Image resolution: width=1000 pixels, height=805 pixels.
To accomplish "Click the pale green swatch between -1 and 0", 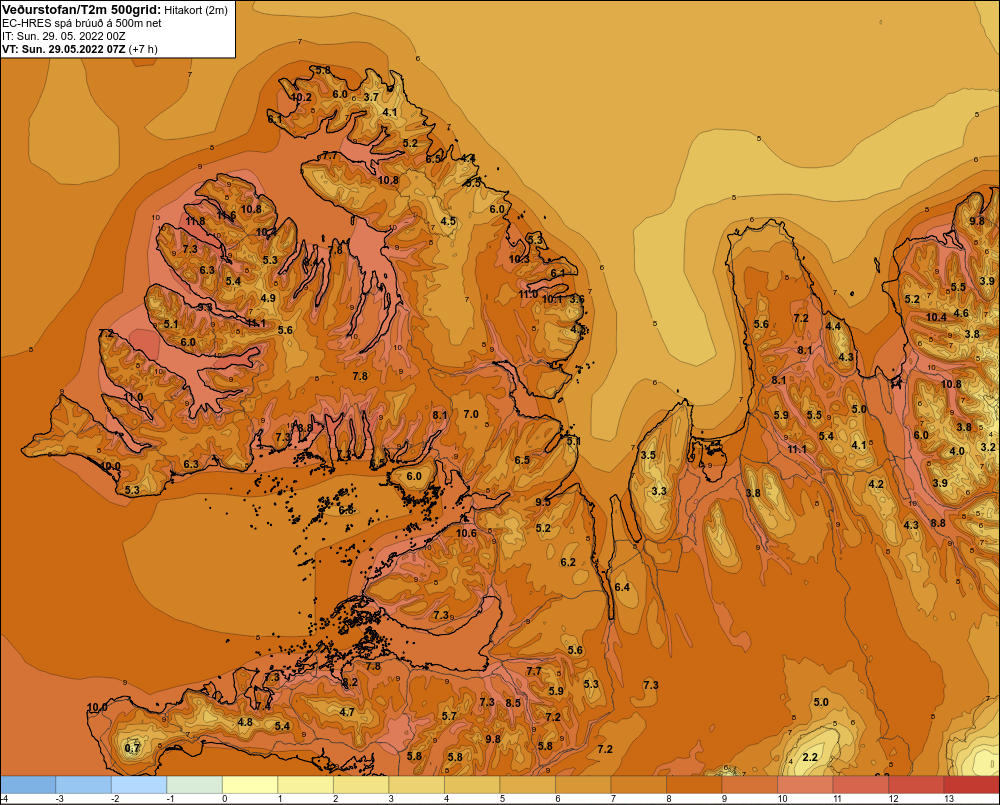I will [x=195, y=785].
